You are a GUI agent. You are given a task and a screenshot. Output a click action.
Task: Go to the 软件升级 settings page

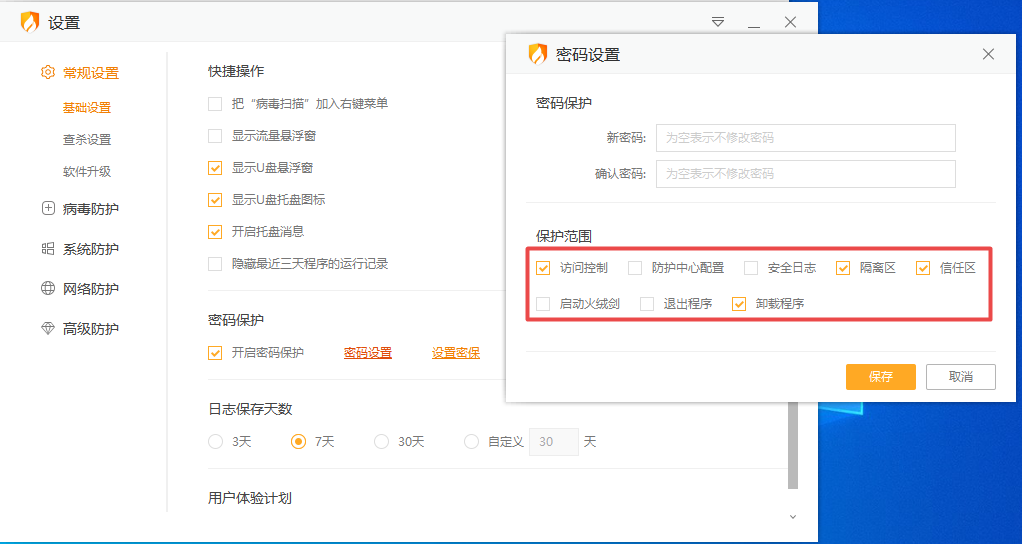pos(87,172)
